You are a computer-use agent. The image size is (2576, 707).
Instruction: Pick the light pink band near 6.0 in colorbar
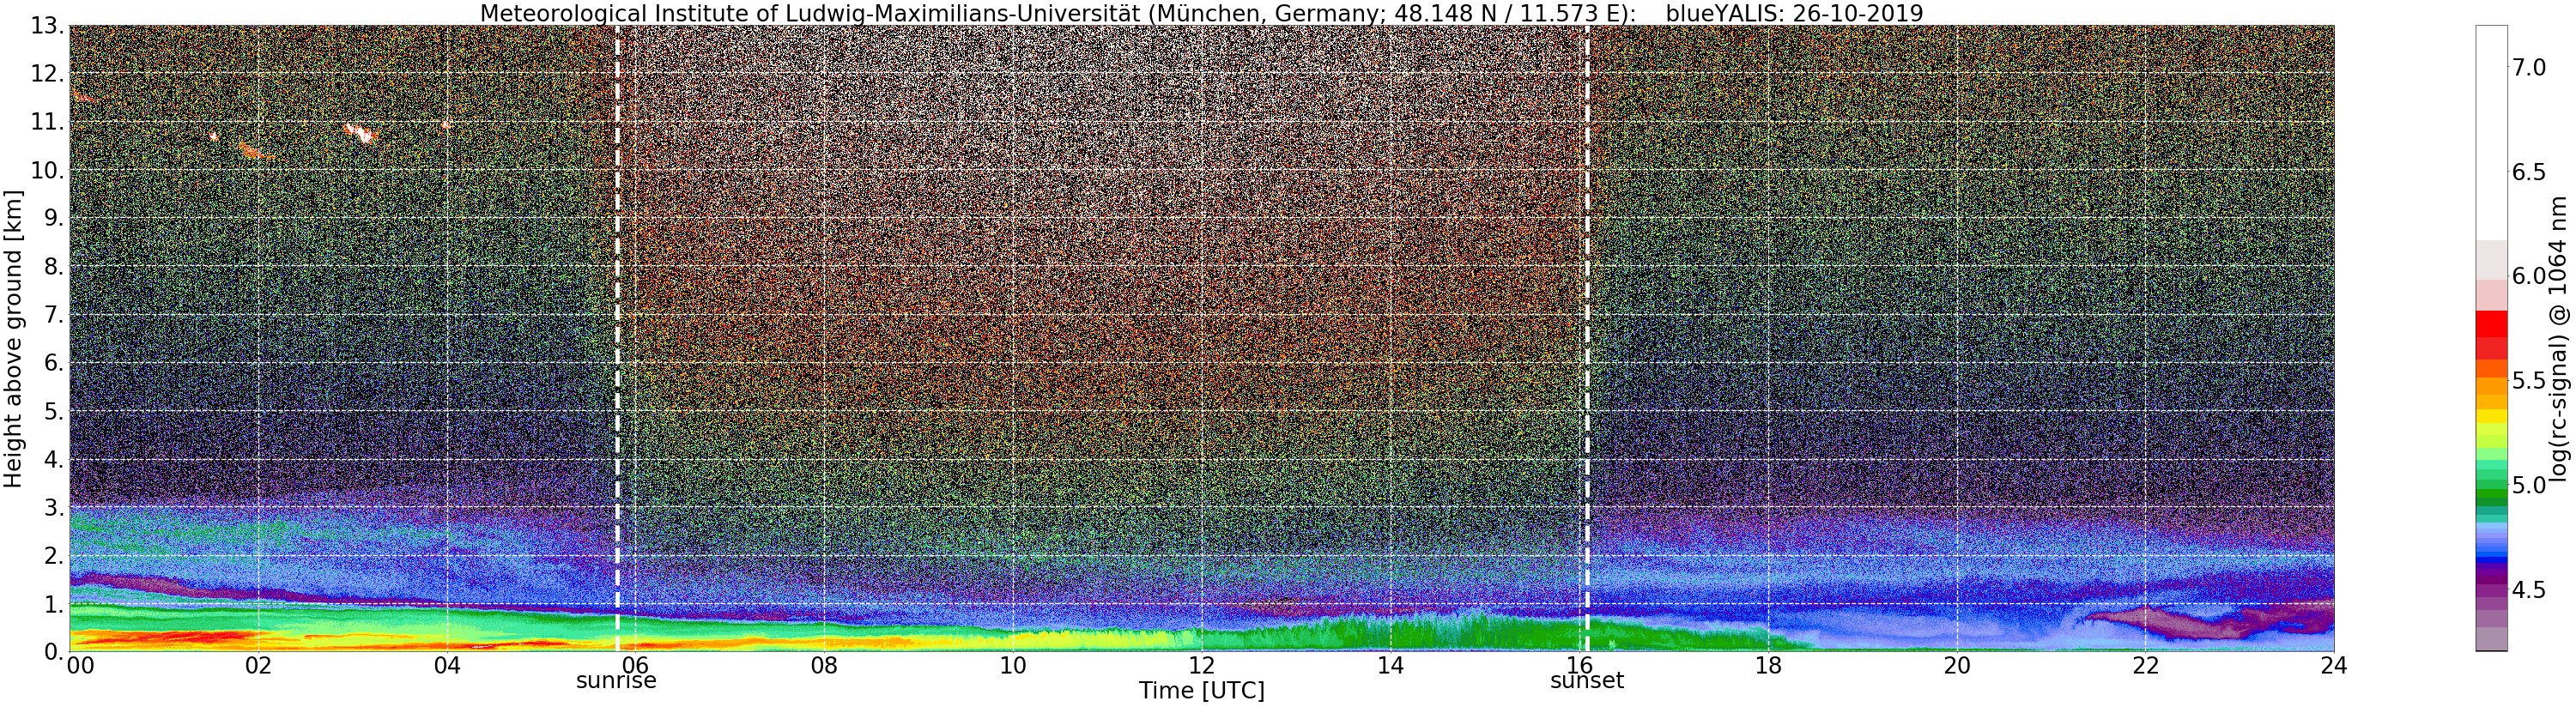click(x=2491, y=294)
